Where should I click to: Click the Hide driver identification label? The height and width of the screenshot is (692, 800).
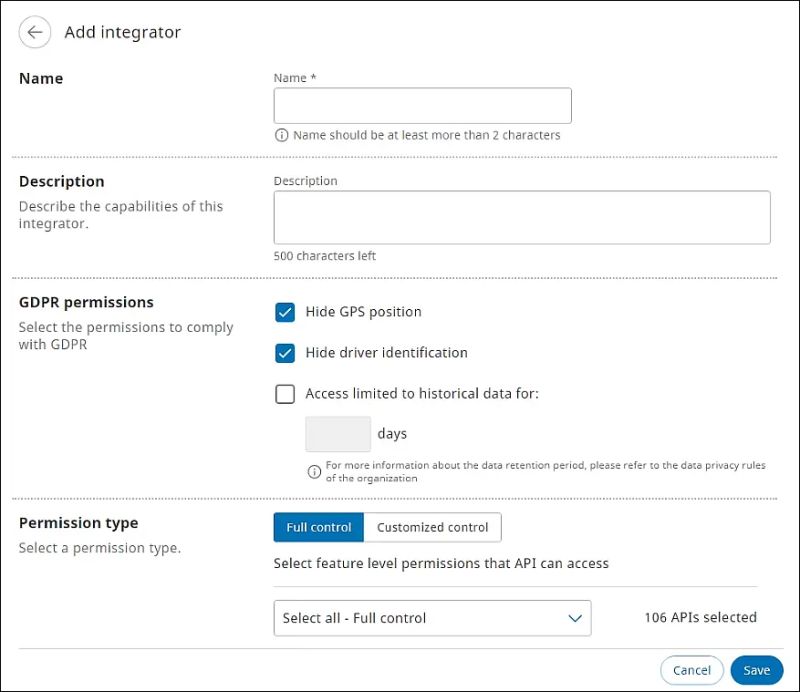pos(386,353)
